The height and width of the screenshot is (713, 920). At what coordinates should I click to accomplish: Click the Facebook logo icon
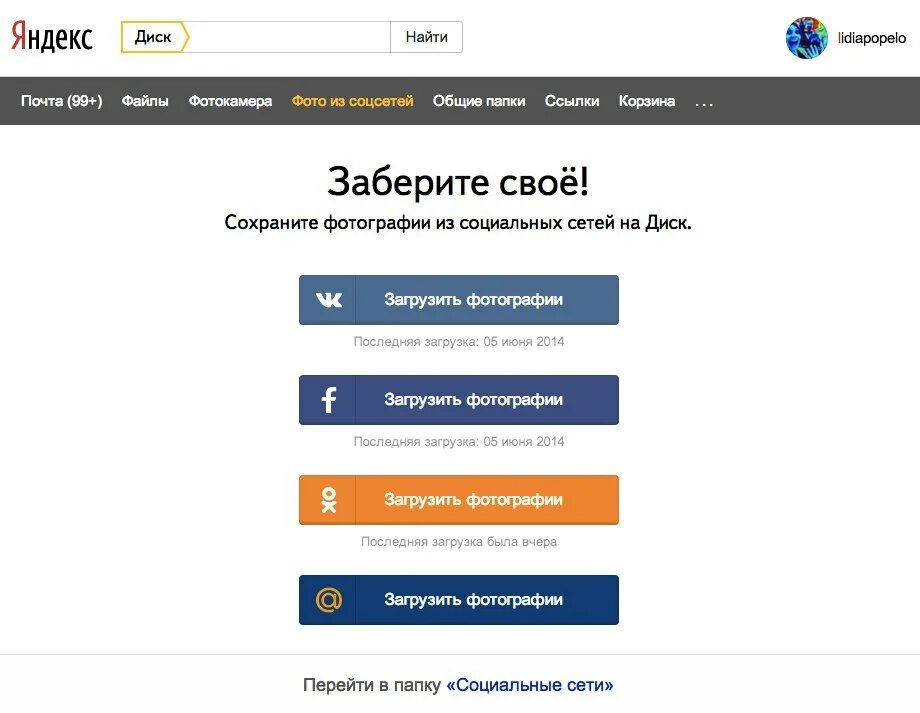tap(329, 400)
